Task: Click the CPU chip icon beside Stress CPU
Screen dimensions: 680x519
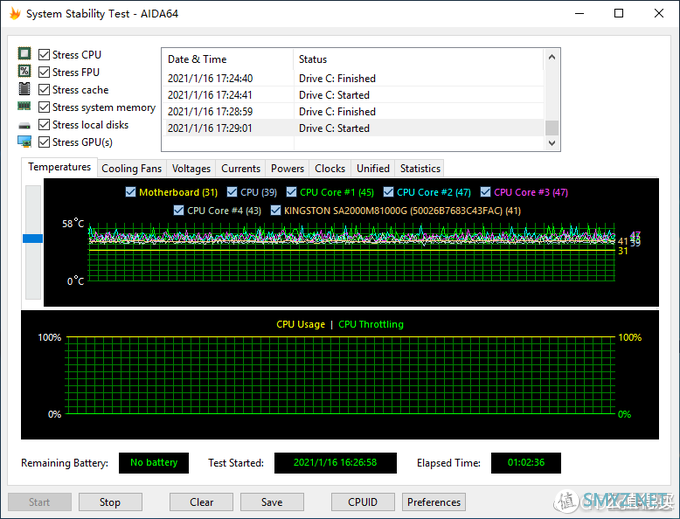Action: (24, 54)
